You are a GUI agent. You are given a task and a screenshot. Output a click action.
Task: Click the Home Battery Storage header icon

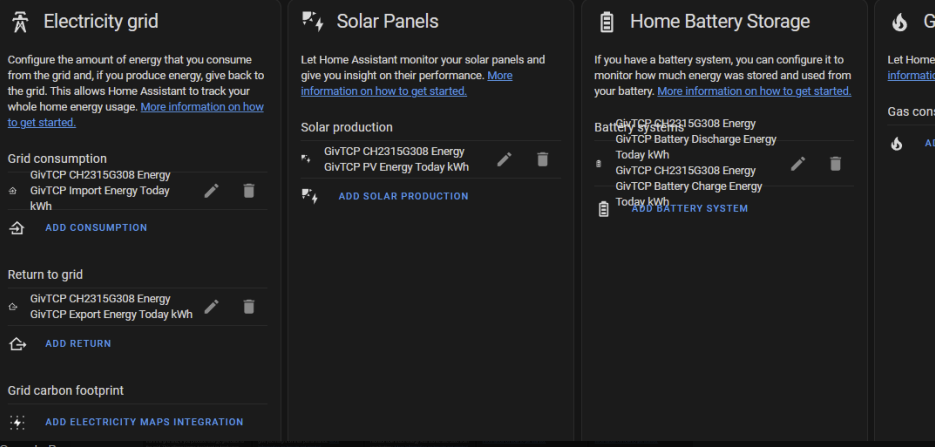pos(606,22)
